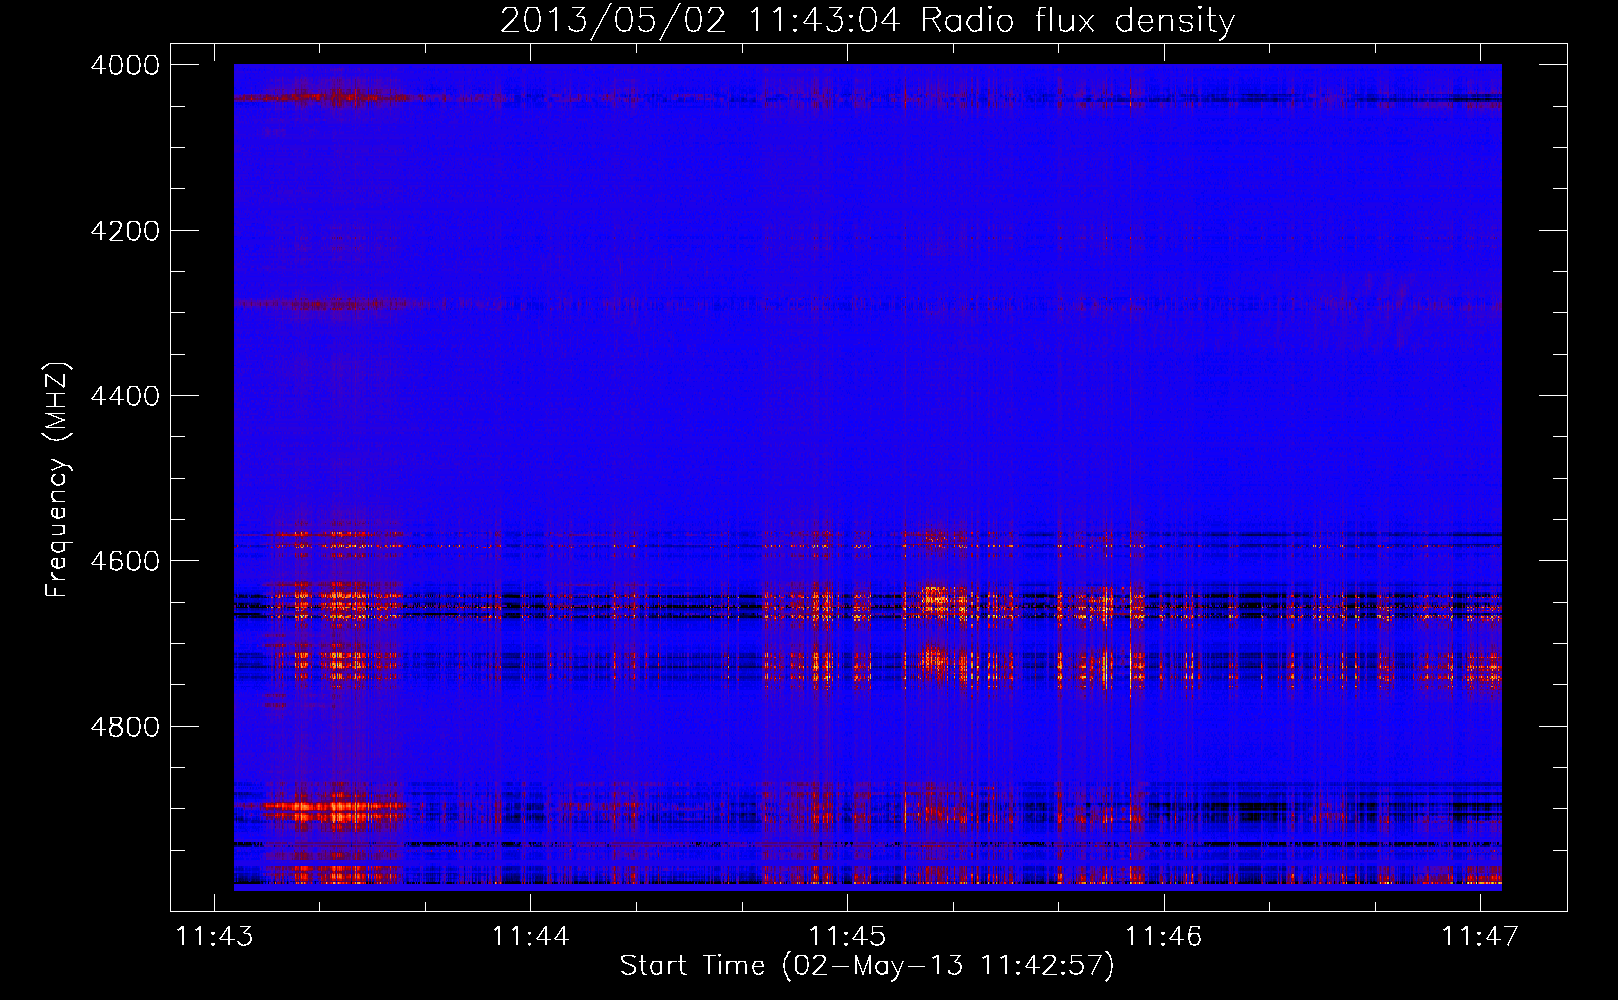The height and width of the screenshot is (1000, 1618).
Task: Click the plot title '2013/05/02 11:43:04 Radio flux density'
Action: [x=867, y=20]
